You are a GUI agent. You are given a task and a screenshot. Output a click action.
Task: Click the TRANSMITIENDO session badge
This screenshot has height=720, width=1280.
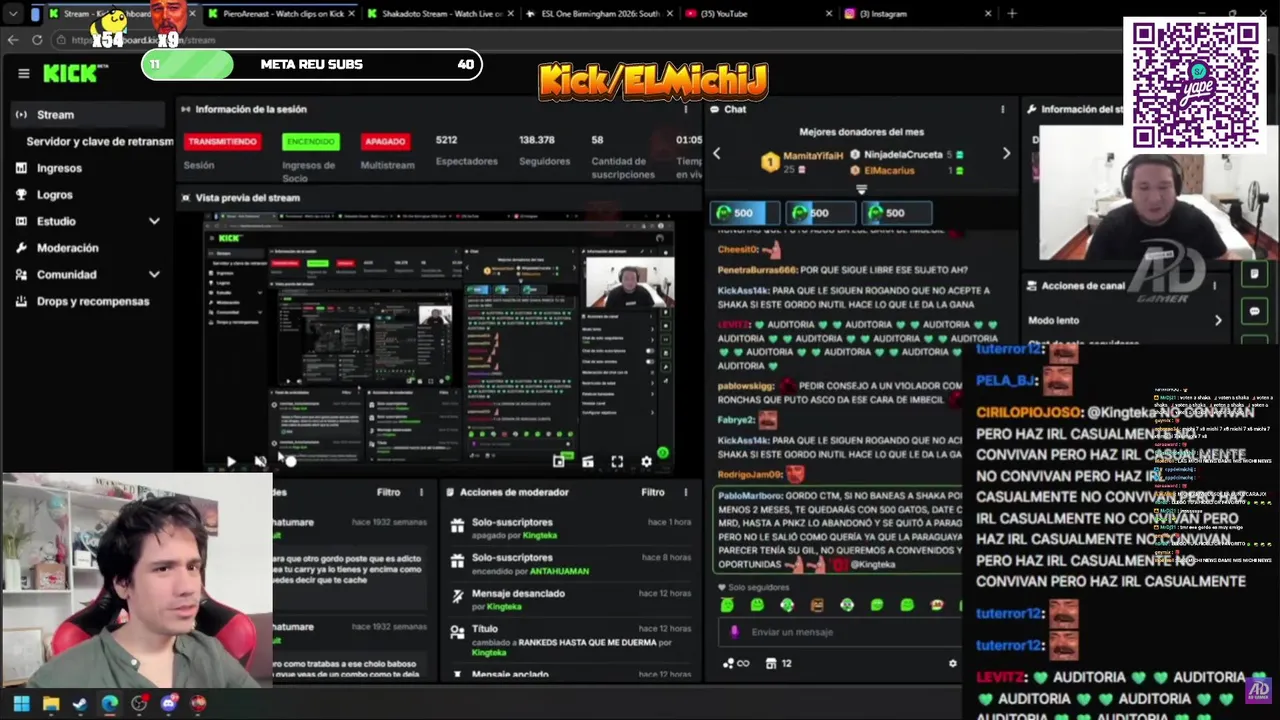[x=222, y=142]
